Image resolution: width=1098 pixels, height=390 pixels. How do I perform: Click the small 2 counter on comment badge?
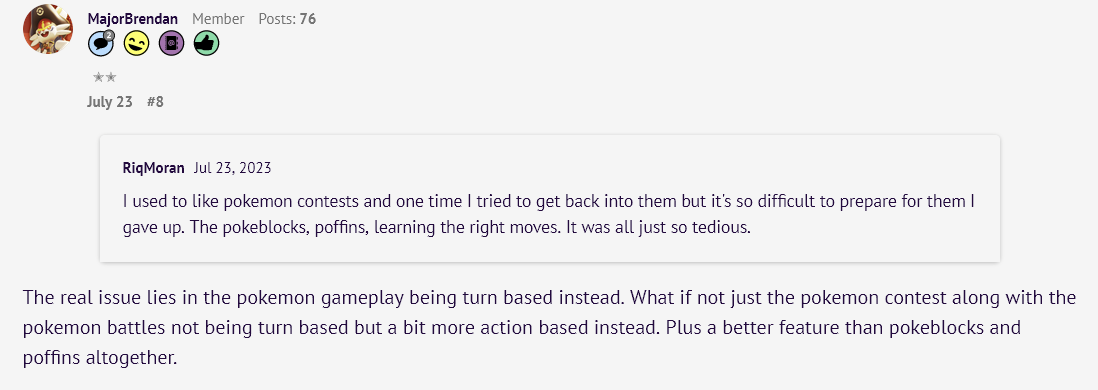[x=109, y=35]
